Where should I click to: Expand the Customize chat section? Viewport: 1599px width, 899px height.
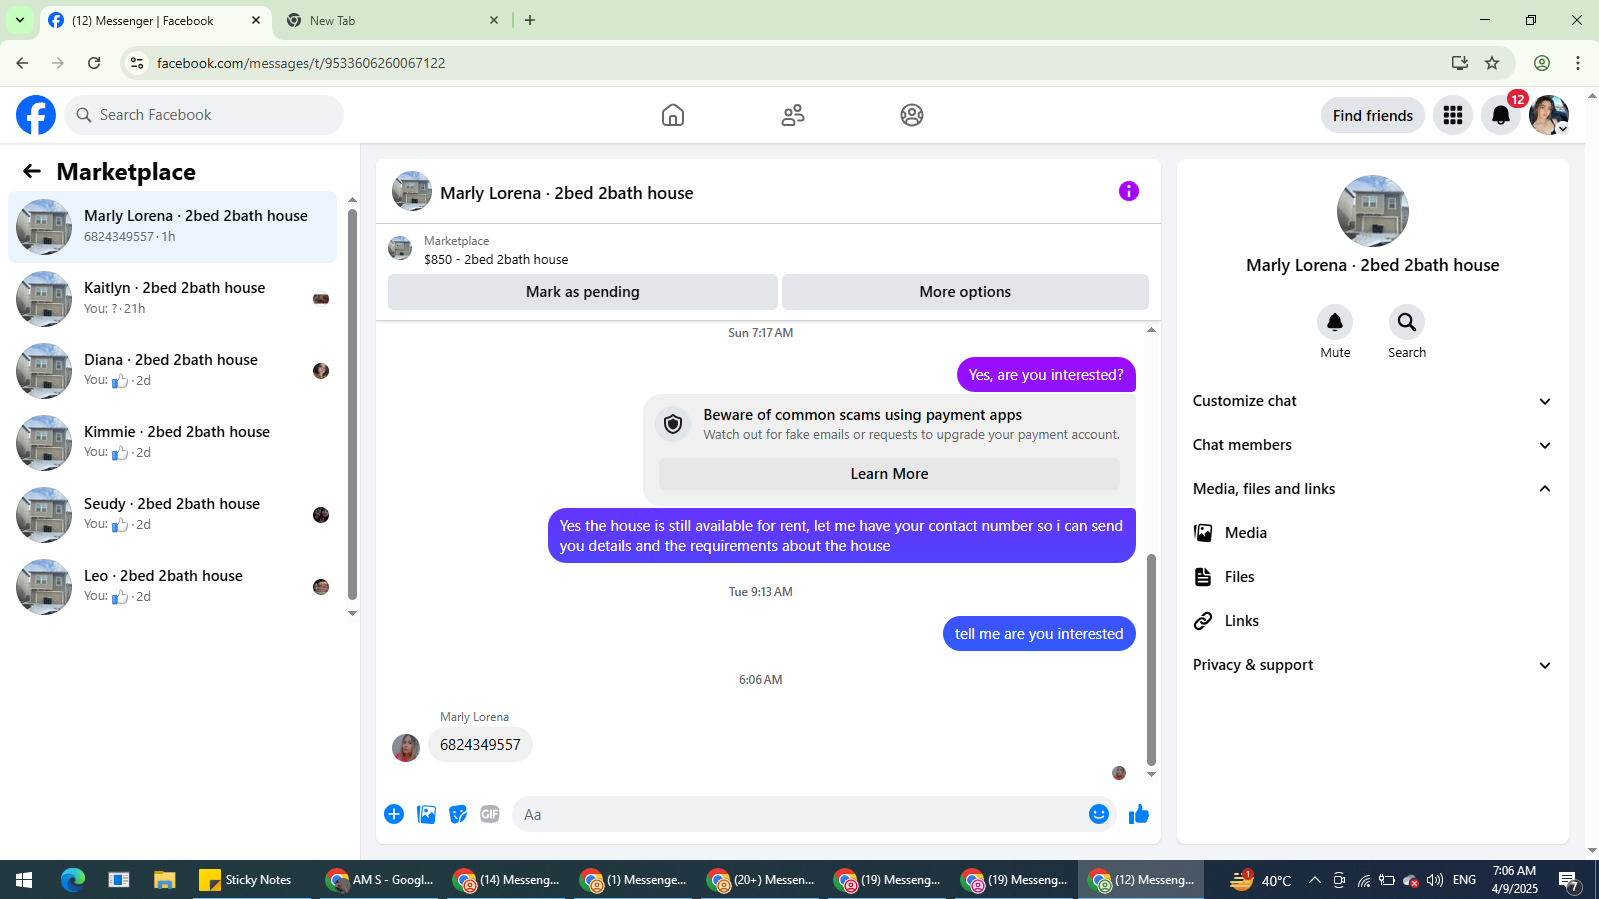coord(1373,401)
